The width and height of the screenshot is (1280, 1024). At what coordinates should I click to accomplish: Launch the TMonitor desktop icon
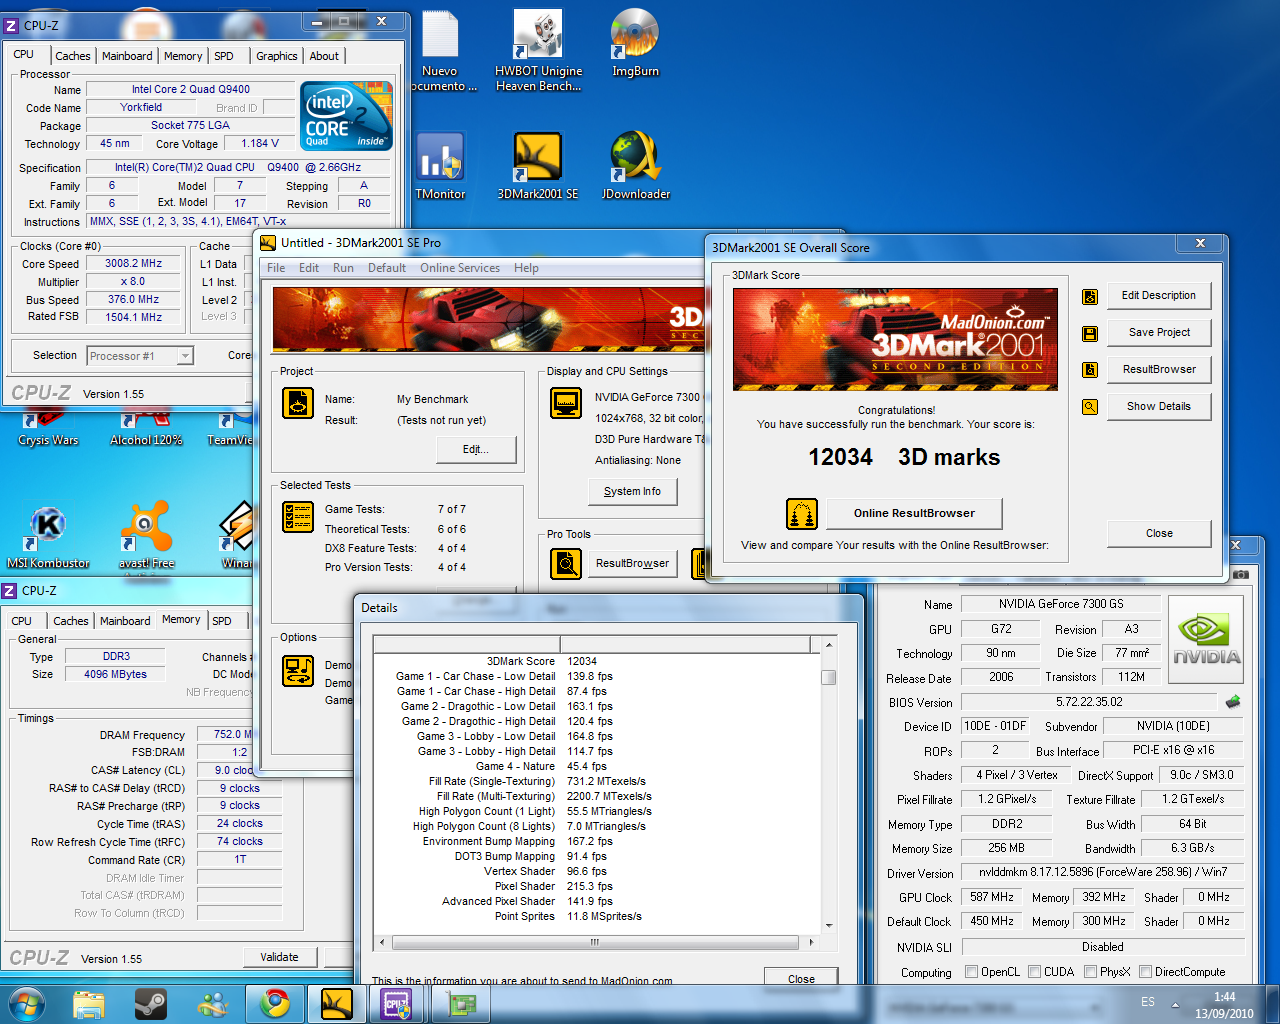pyautogui.click(x=440, y=166)
